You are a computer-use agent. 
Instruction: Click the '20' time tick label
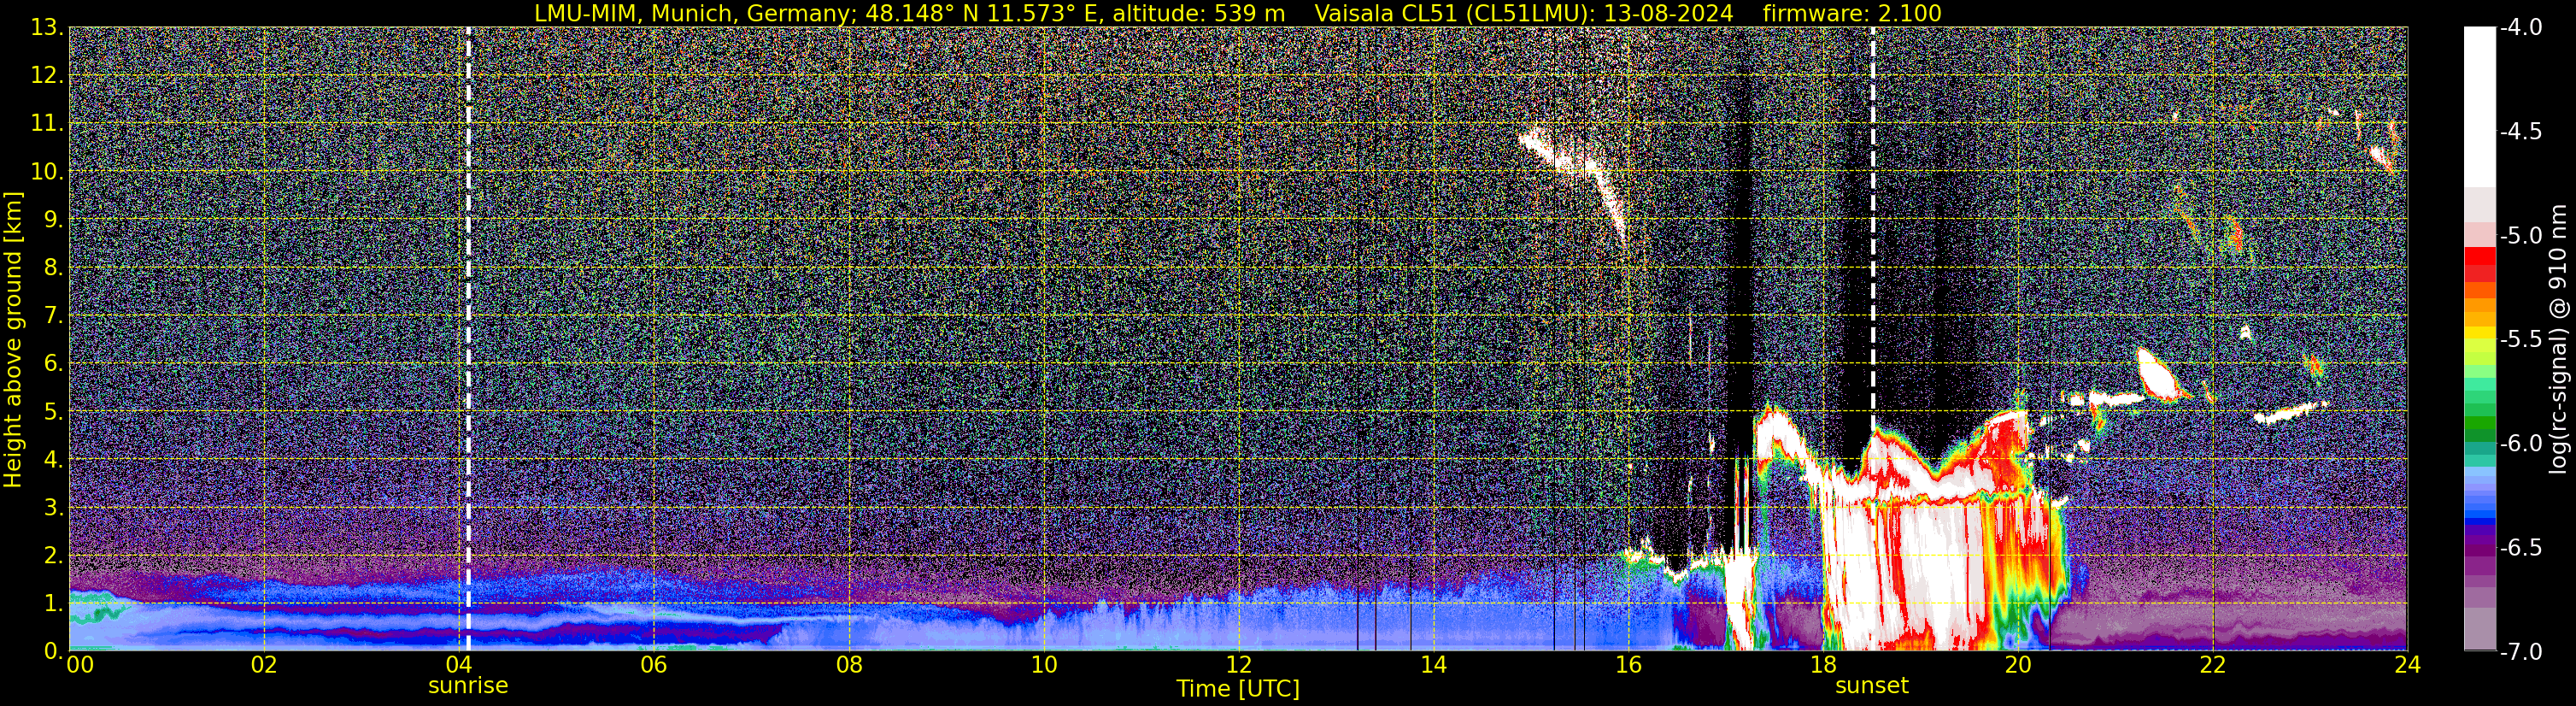[x=2018, y=665]
